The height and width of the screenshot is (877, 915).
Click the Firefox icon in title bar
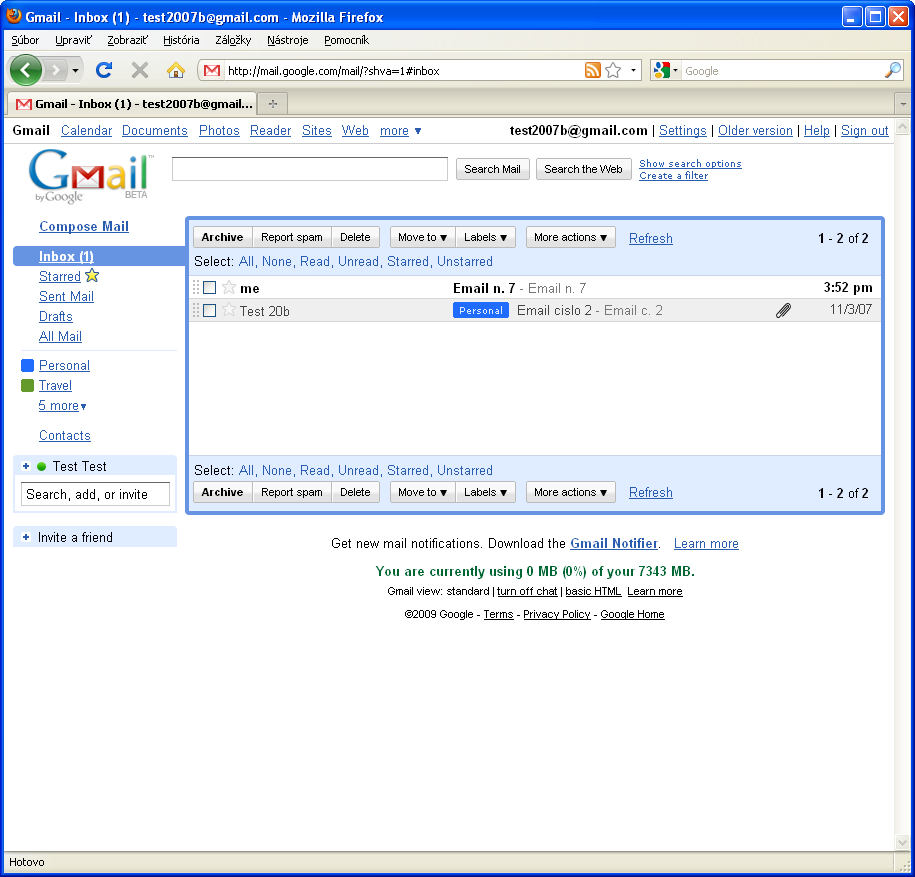(13, 16)
